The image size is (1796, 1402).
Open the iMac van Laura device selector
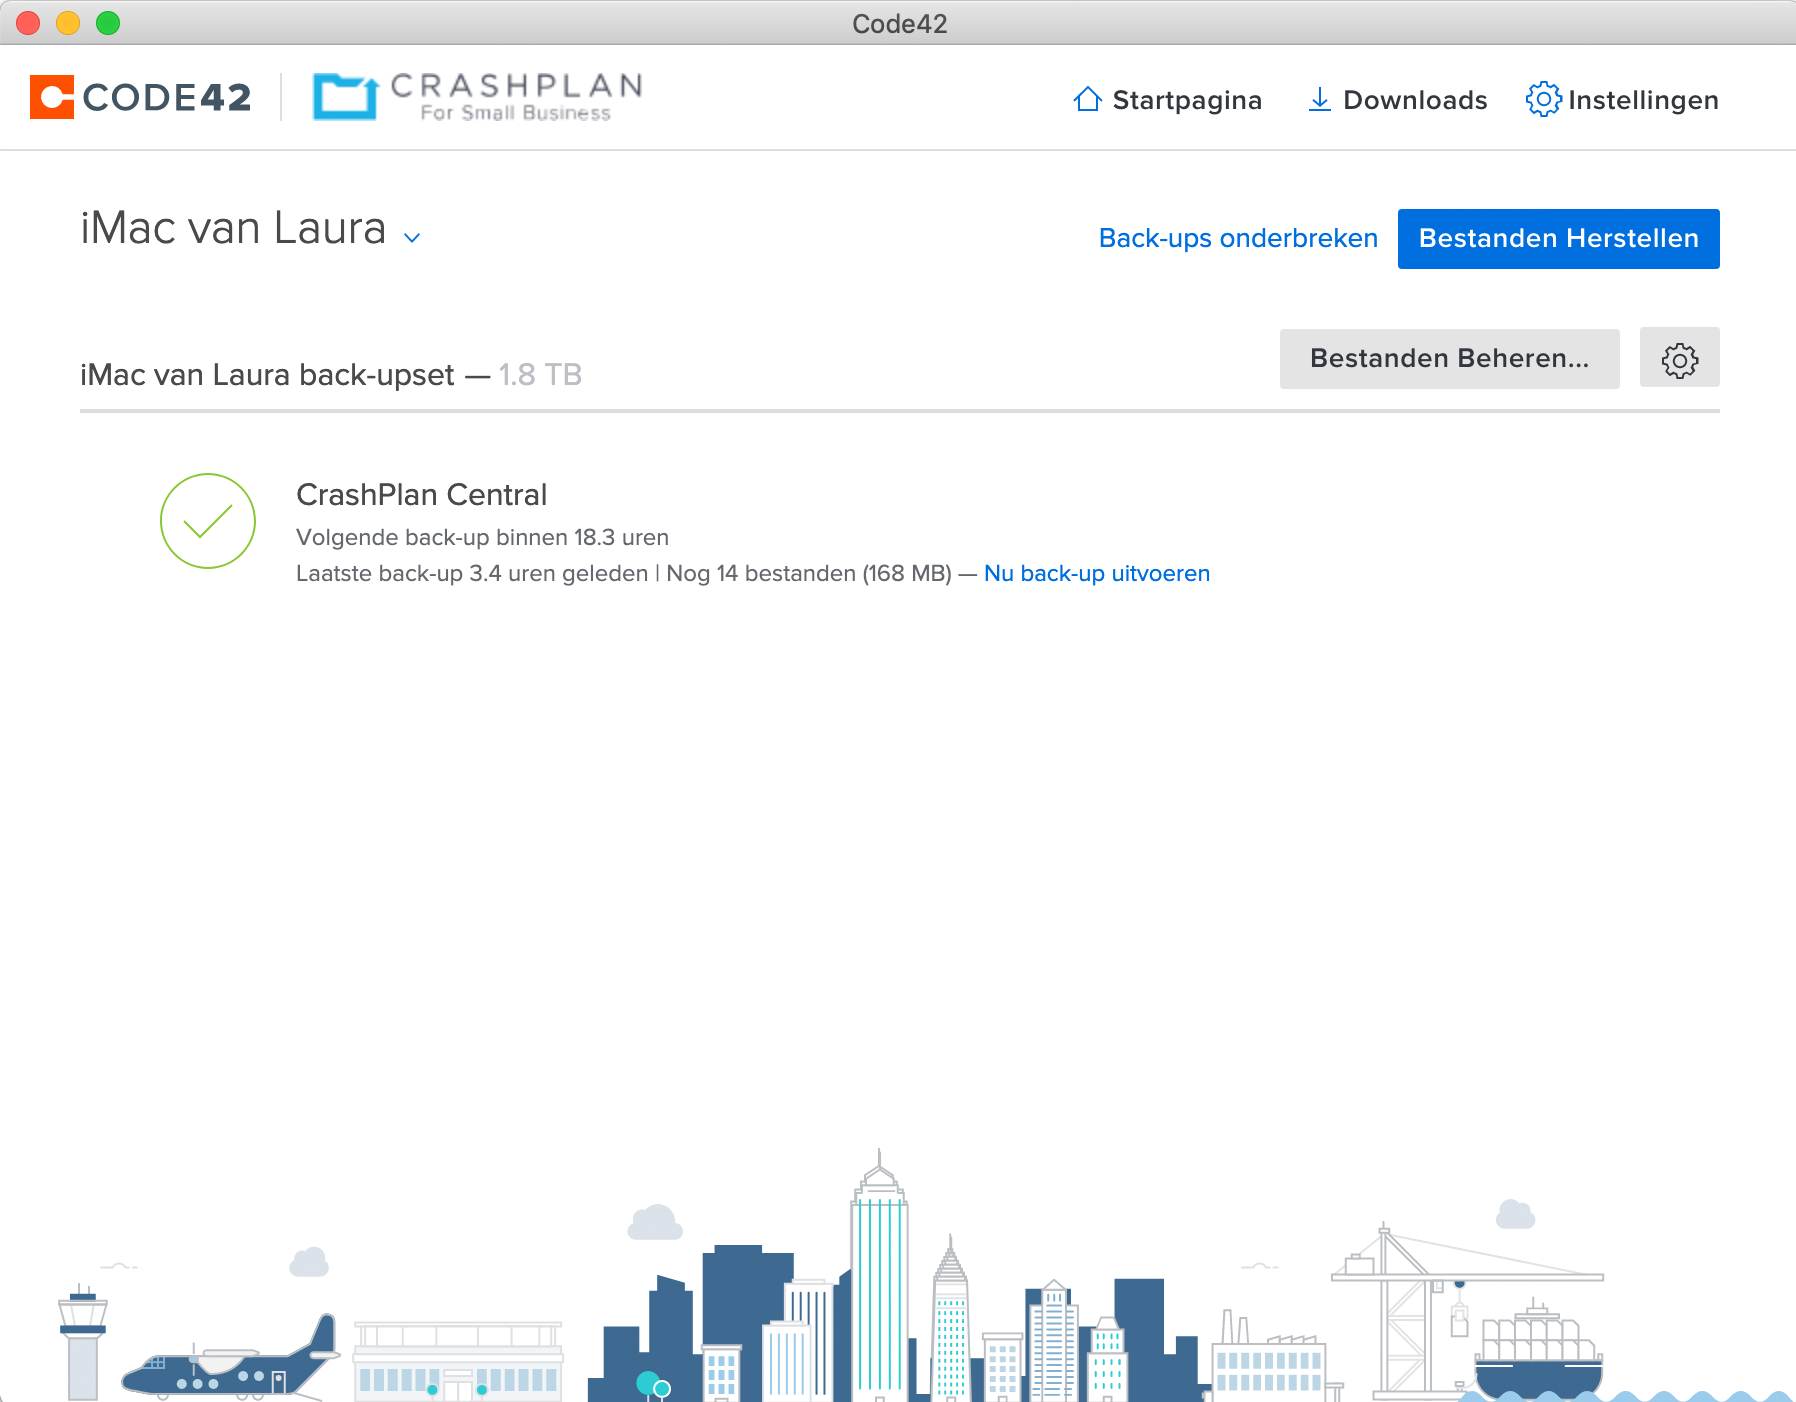(x=233, y=229)
